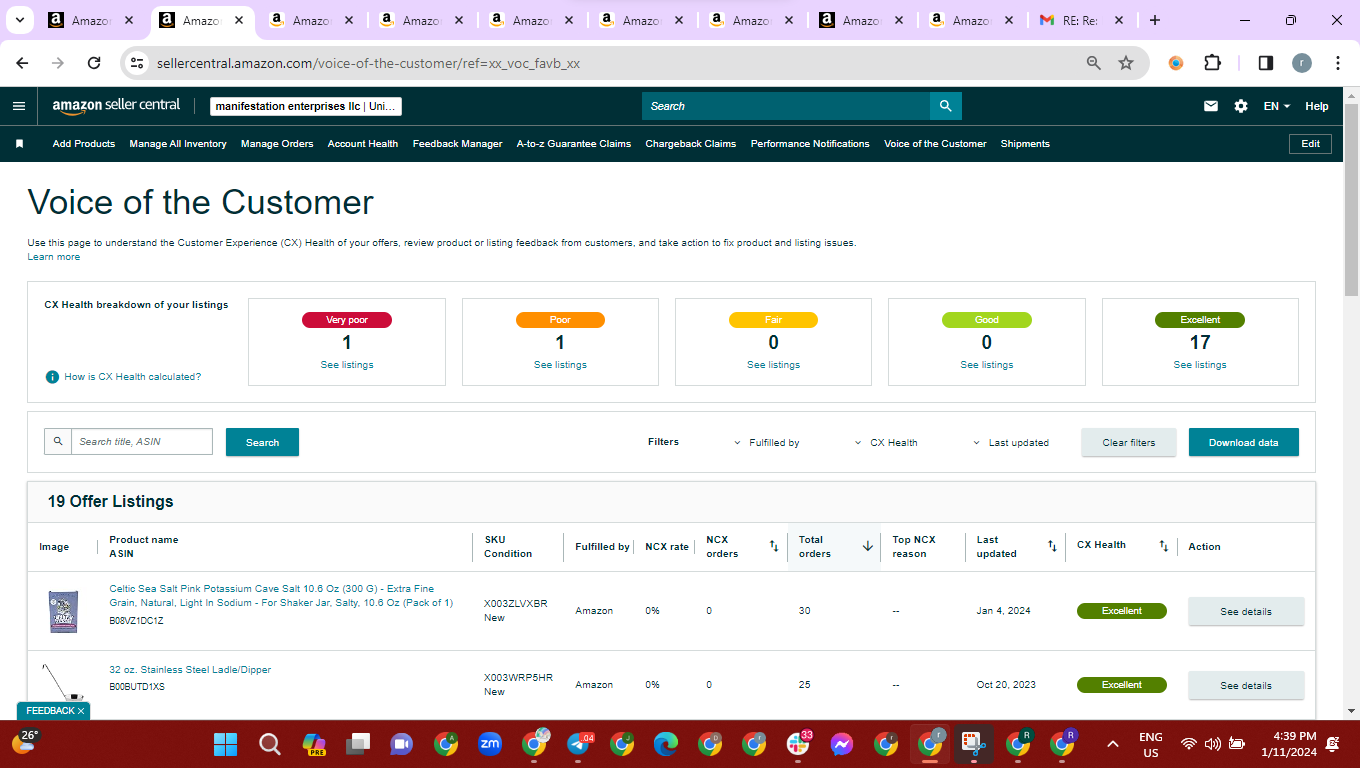Go back to the previous page
This screenshot has height=768, width=1360.
(x=22, y=63)
